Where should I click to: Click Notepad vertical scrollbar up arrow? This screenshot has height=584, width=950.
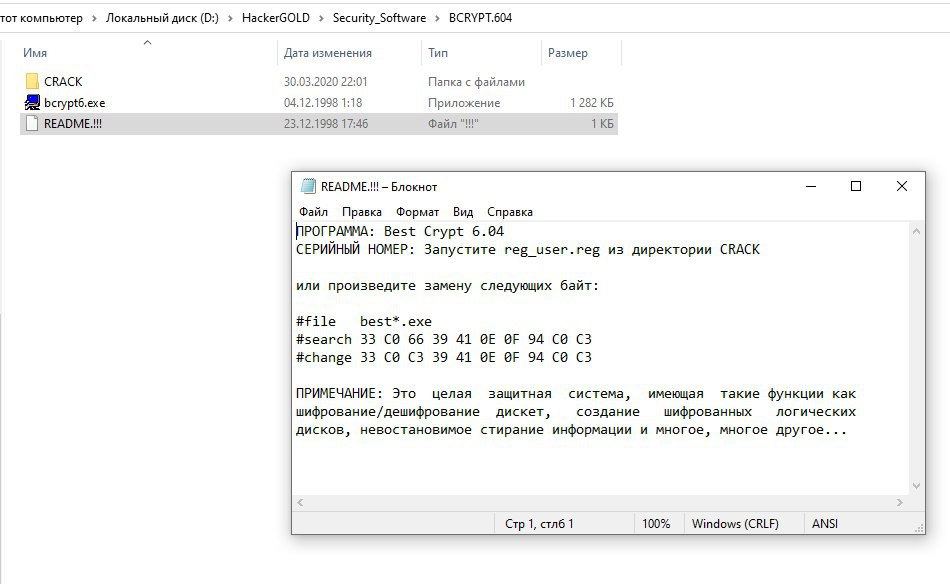tap(916, 231)
